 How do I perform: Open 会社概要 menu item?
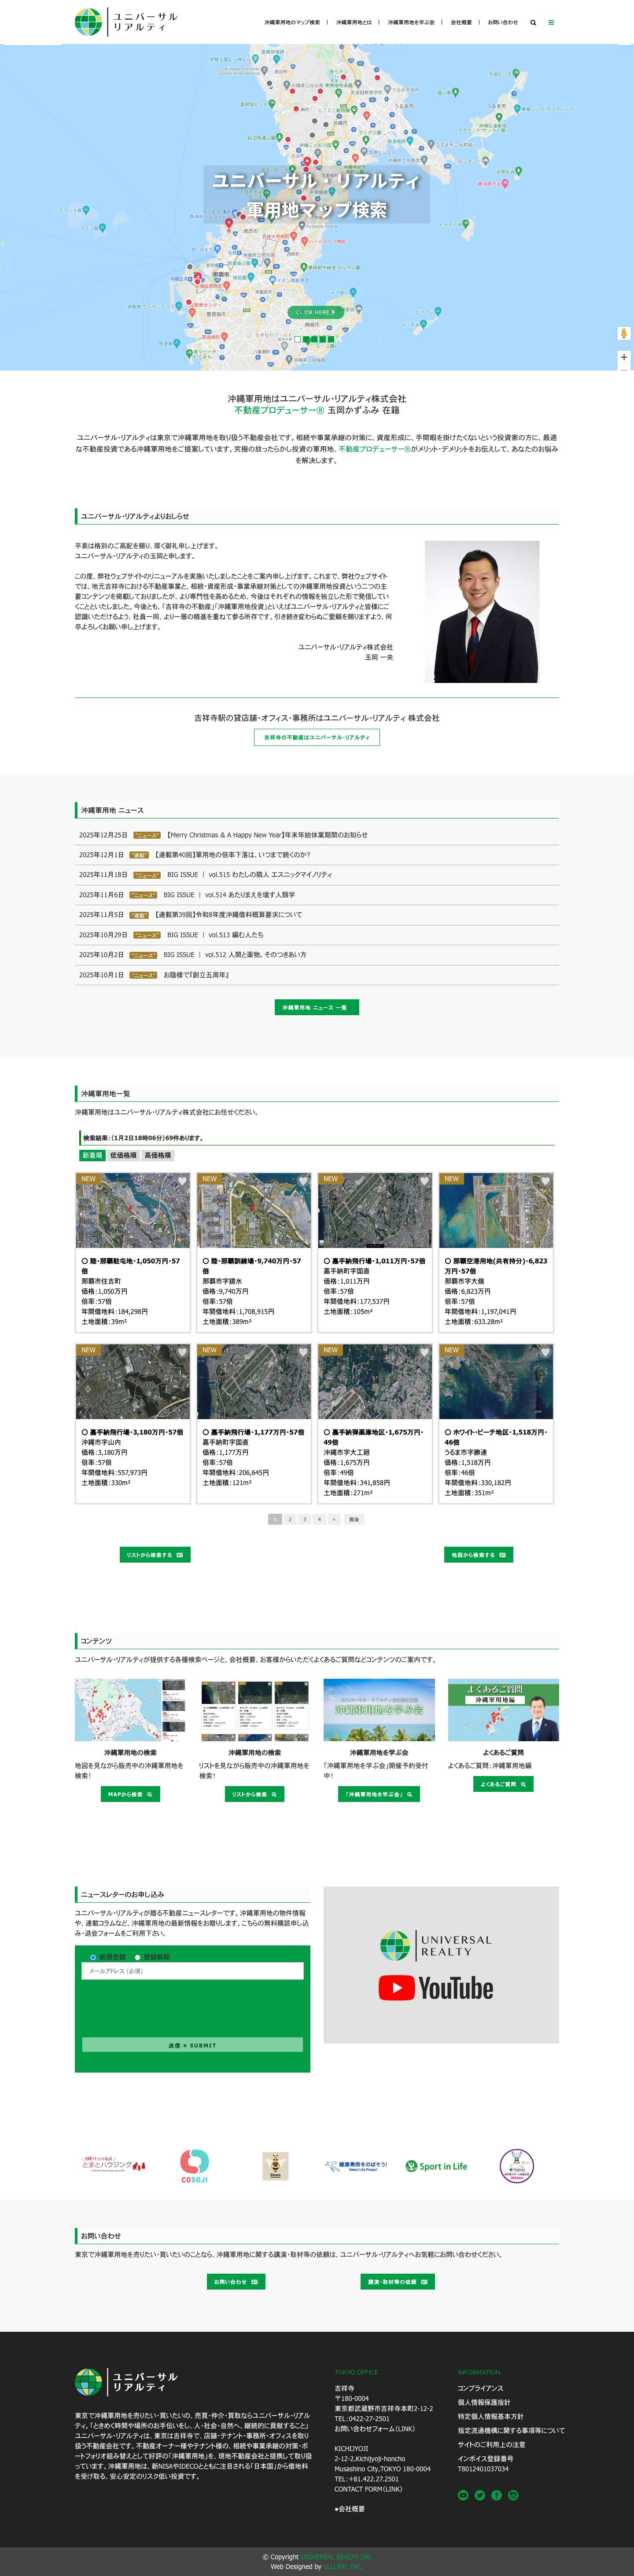[461, 22]
